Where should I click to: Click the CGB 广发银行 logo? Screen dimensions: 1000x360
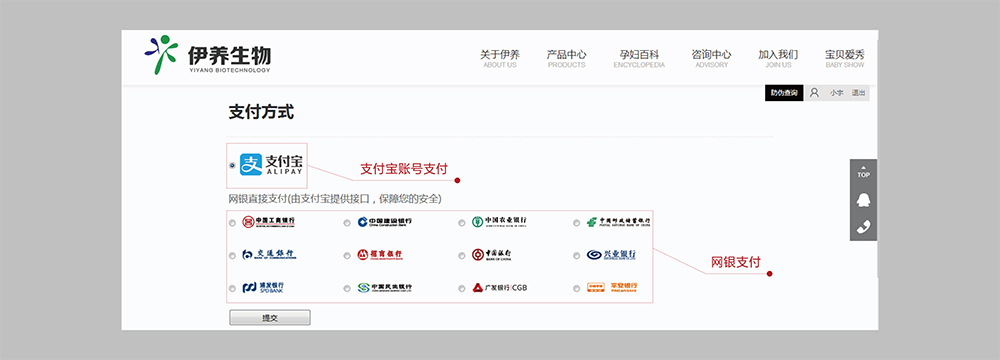500,287
